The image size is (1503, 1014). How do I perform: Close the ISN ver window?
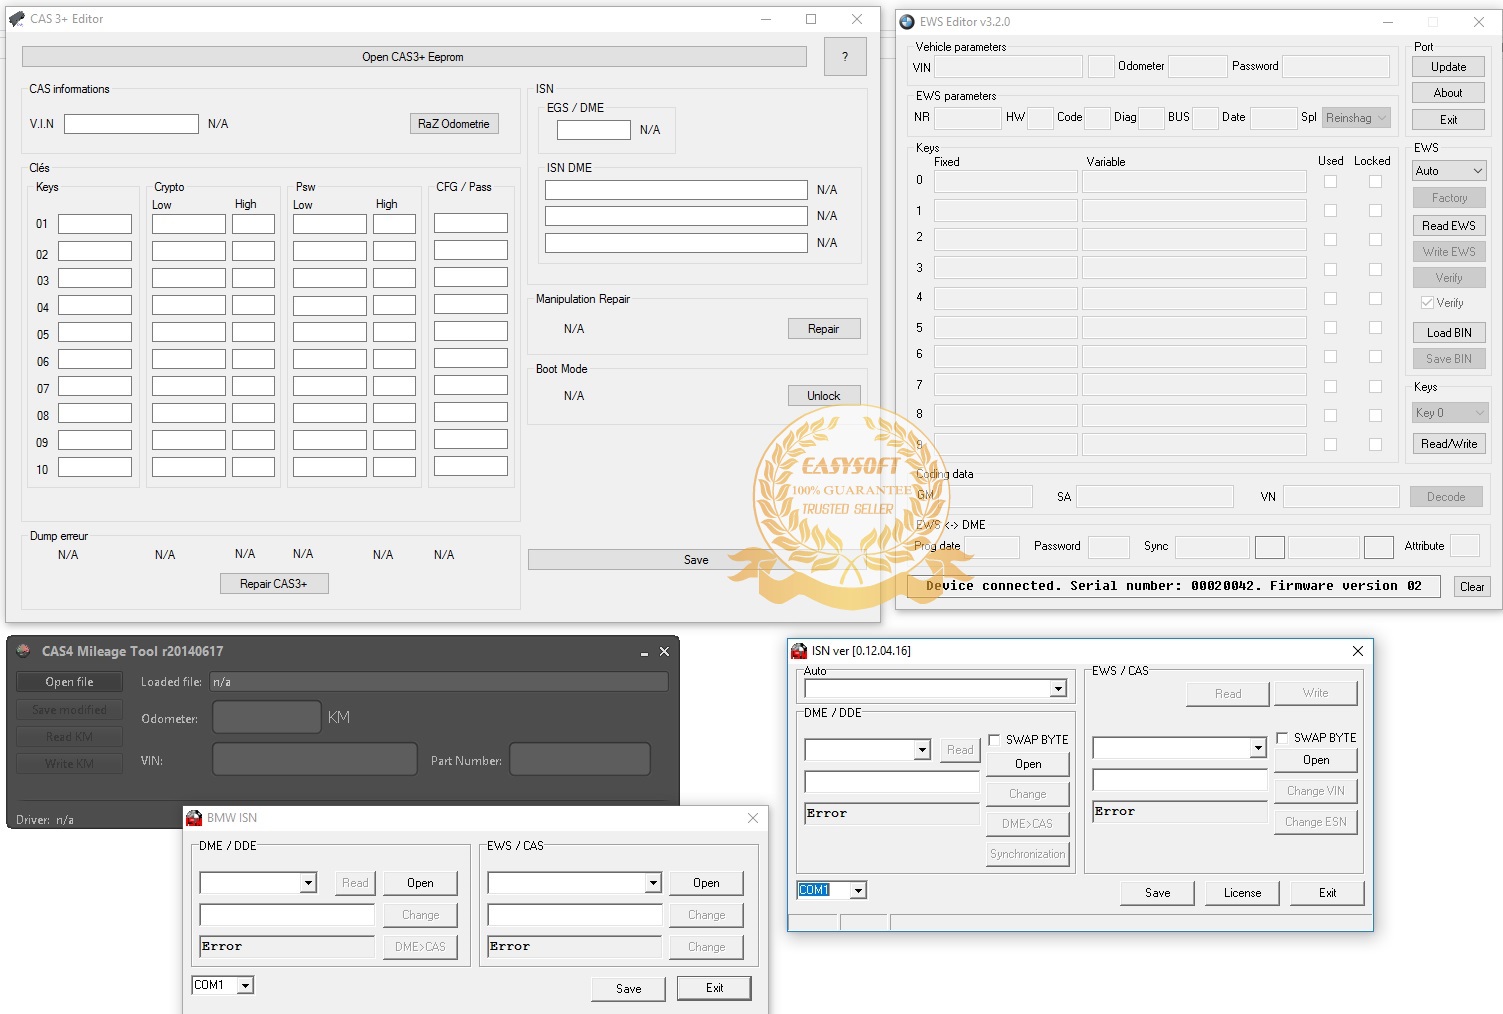1357,651
